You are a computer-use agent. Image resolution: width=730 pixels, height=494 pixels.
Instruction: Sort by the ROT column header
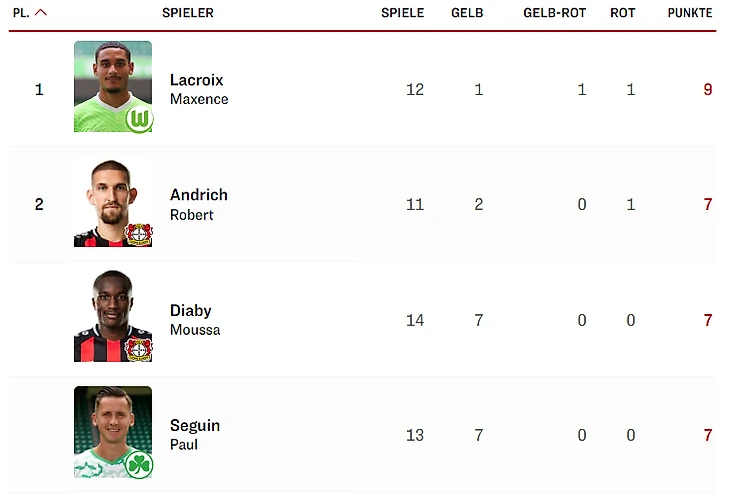622,13
